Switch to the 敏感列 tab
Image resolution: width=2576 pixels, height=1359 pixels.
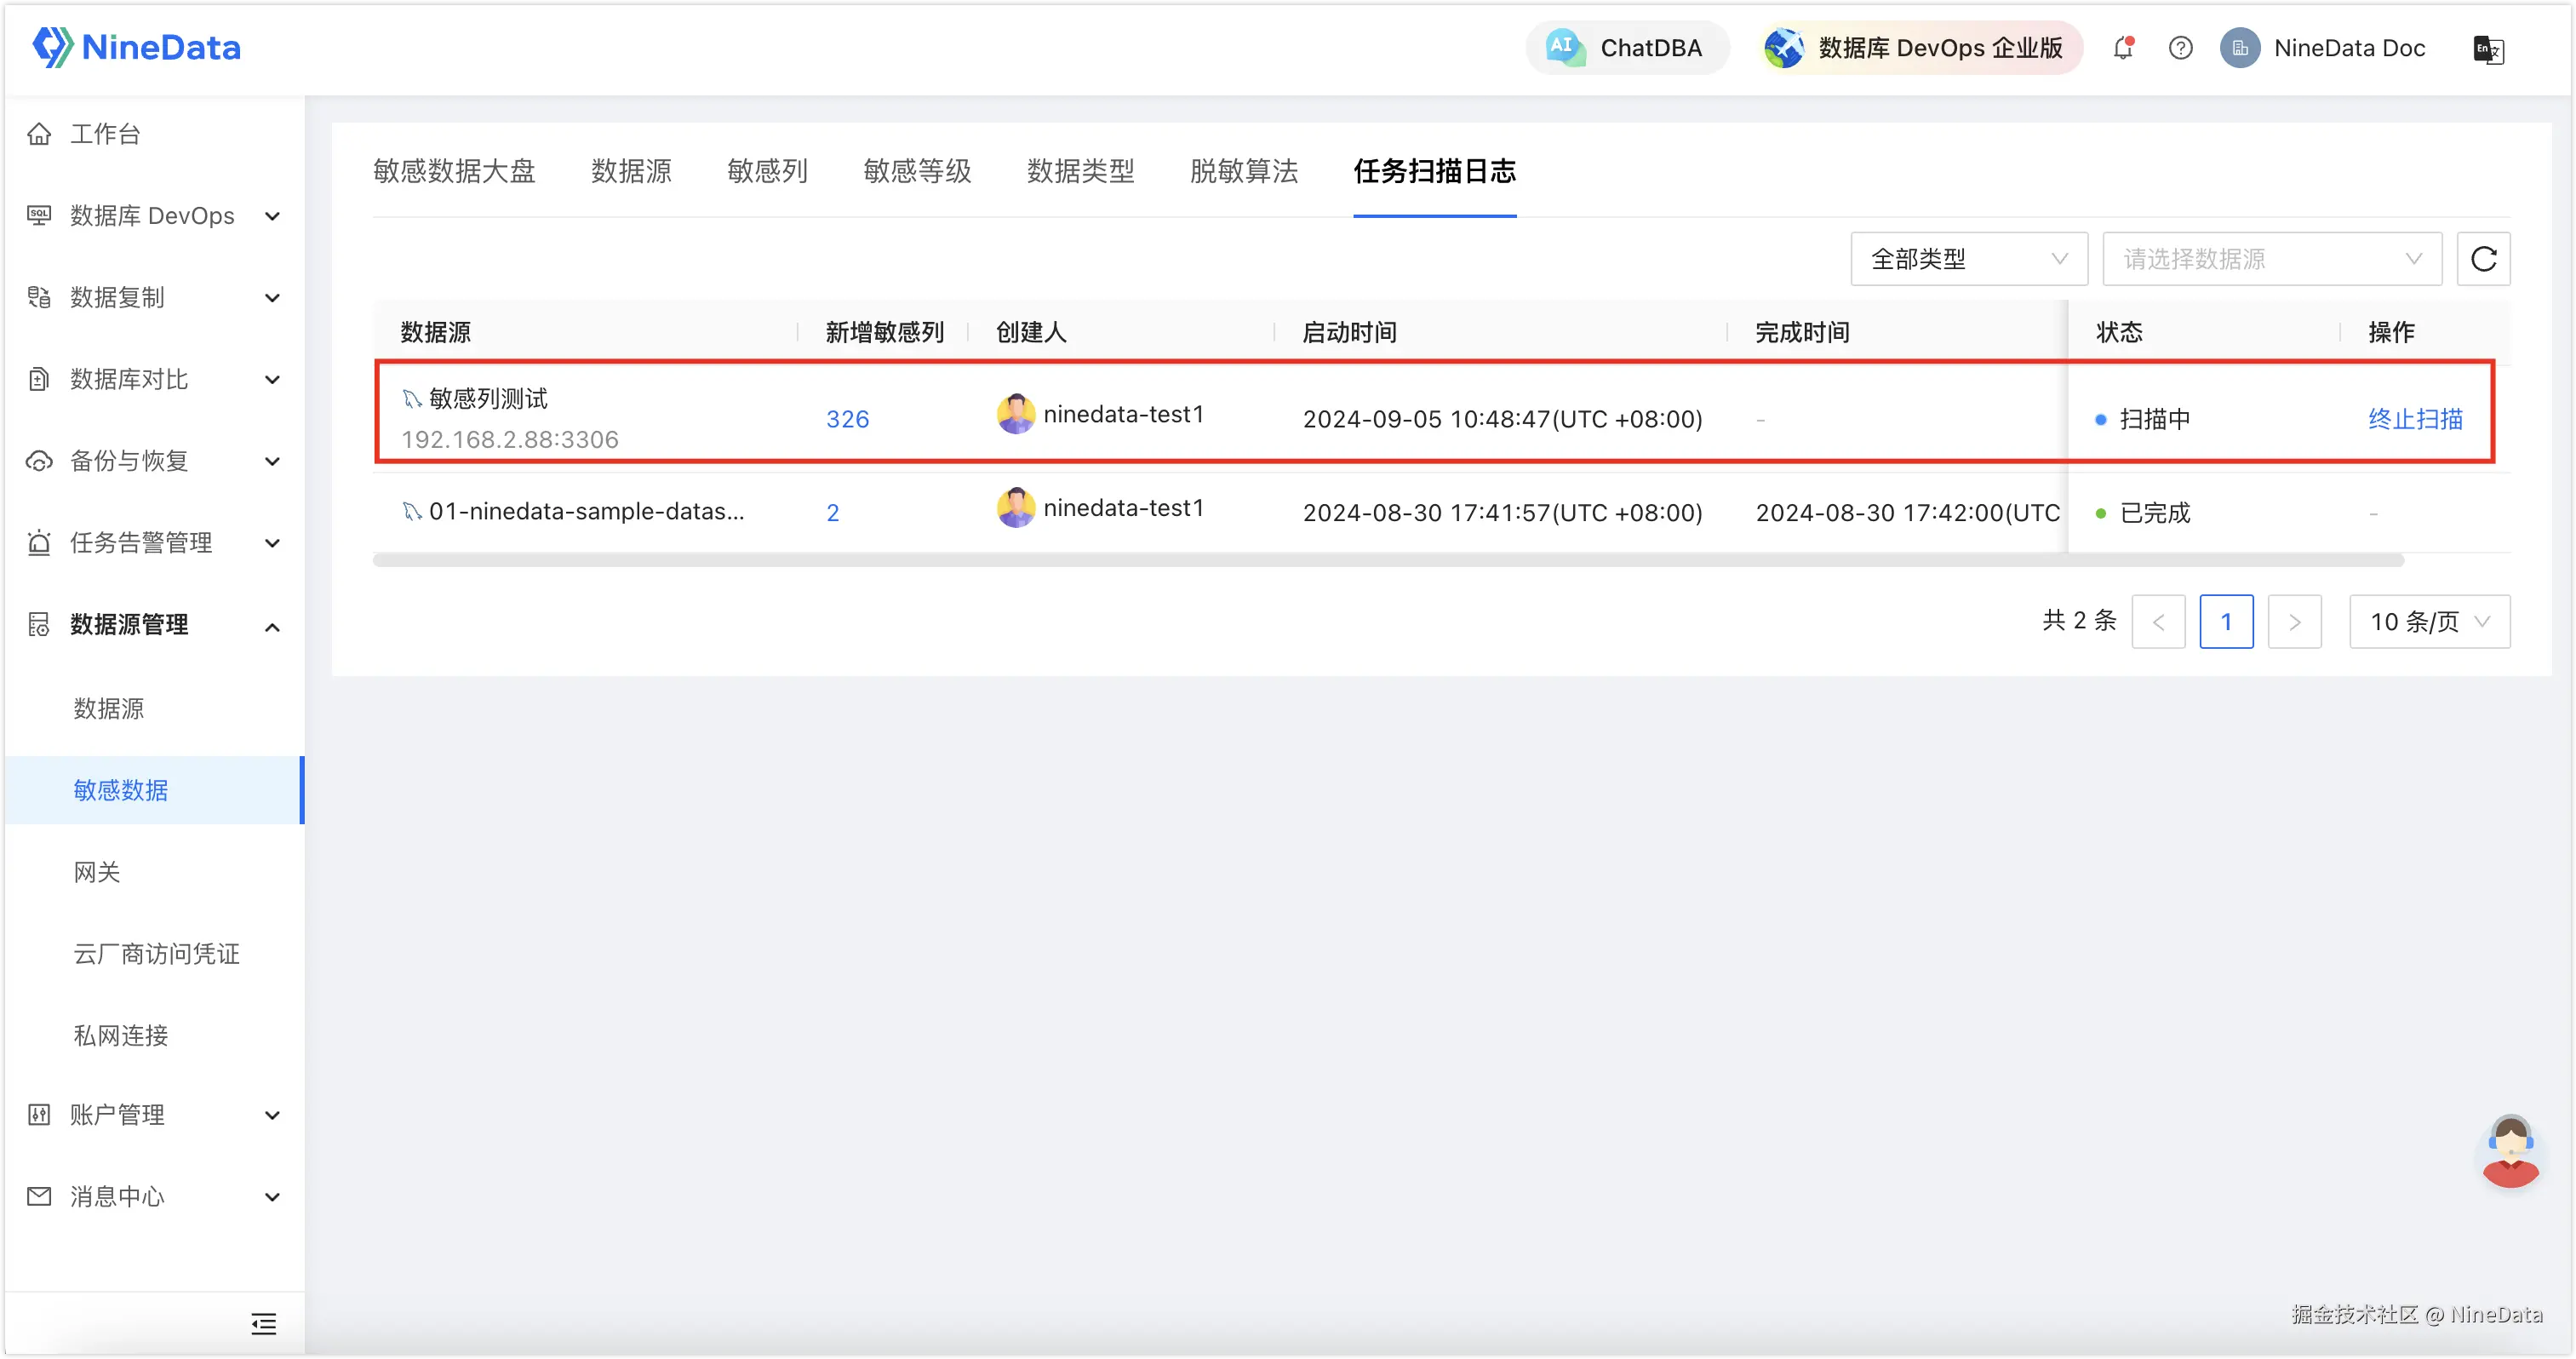tap(767, 171)
